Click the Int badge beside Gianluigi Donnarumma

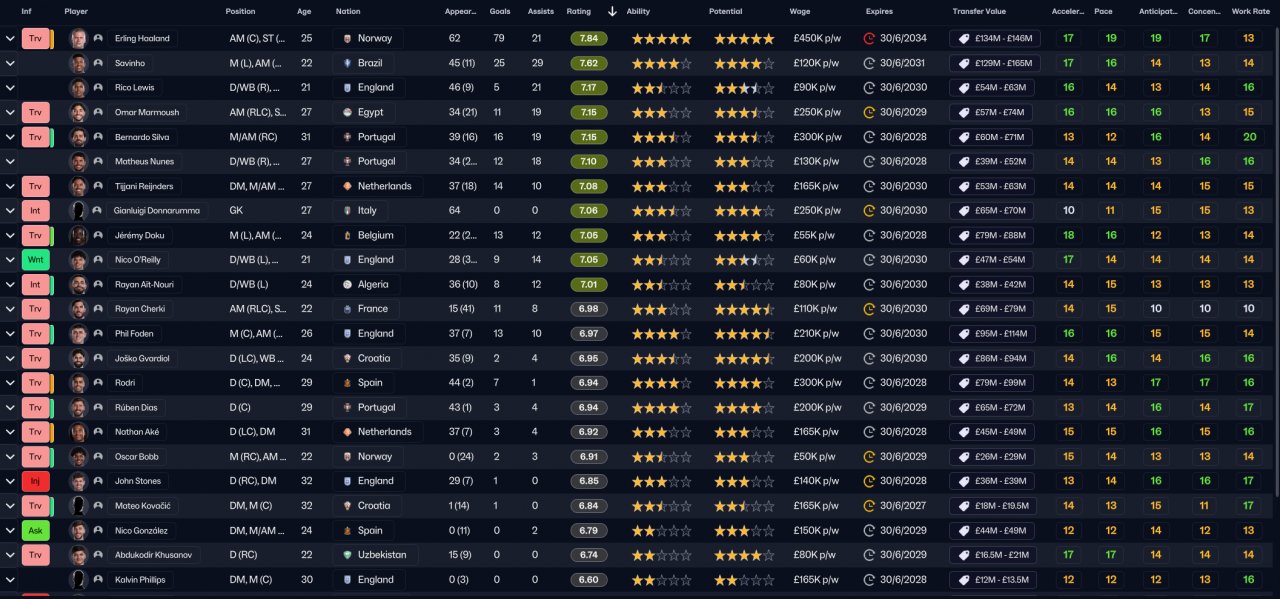click(x=35, y=211)
